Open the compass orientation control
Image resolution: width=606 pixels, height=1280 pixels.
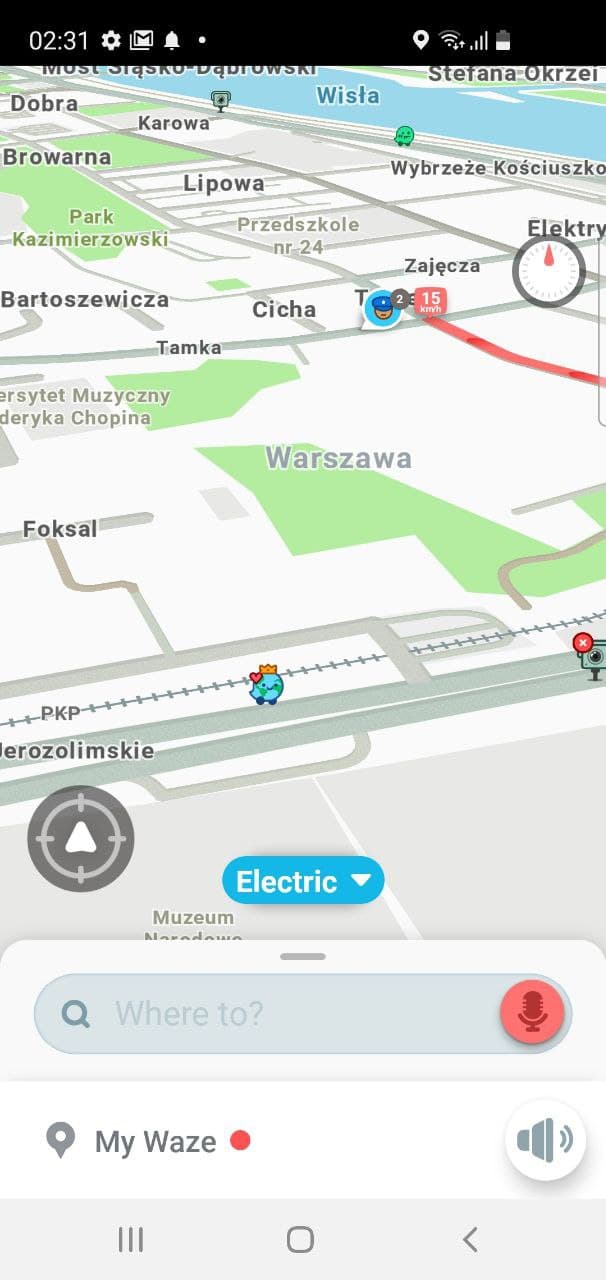[x=549, y=271]
